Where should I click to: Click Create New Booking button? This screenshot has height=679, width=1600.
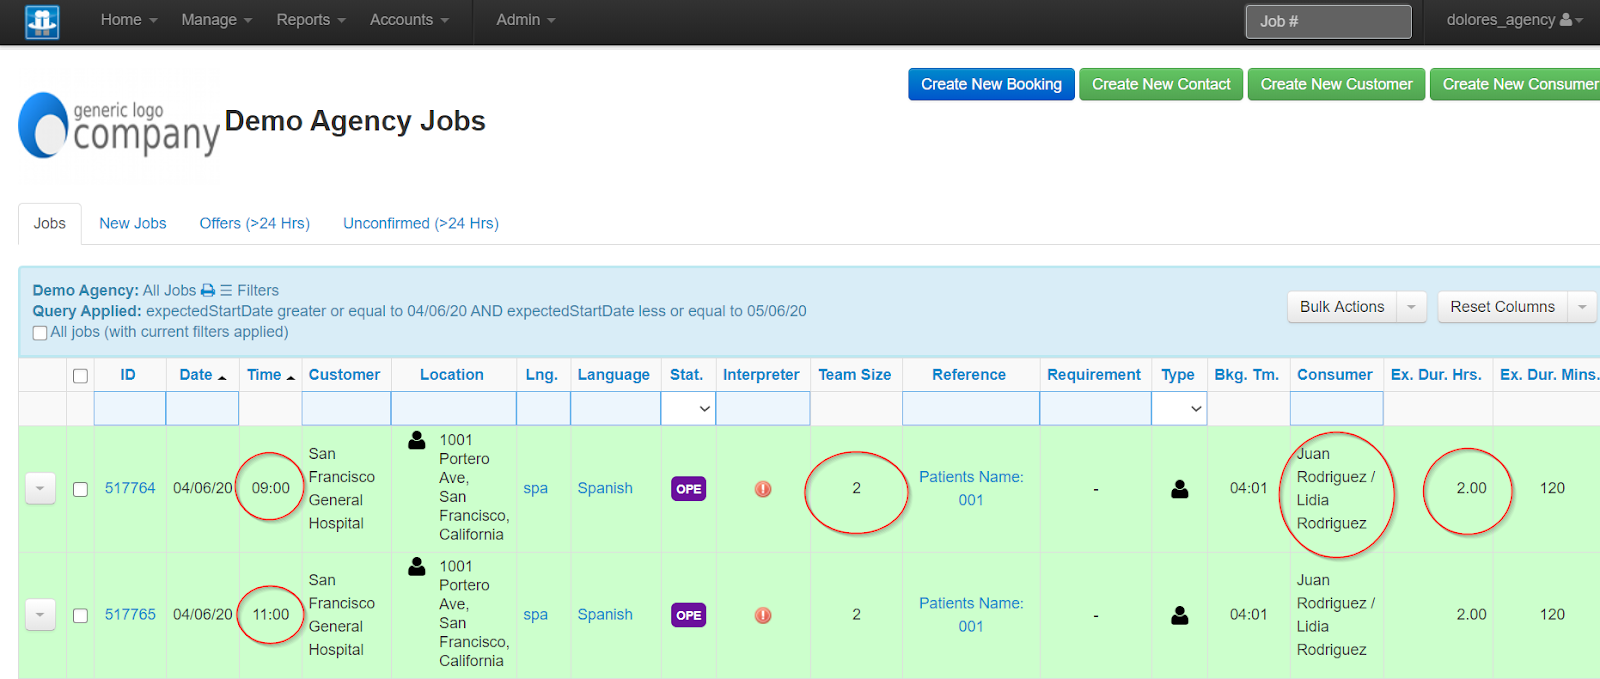991,84
